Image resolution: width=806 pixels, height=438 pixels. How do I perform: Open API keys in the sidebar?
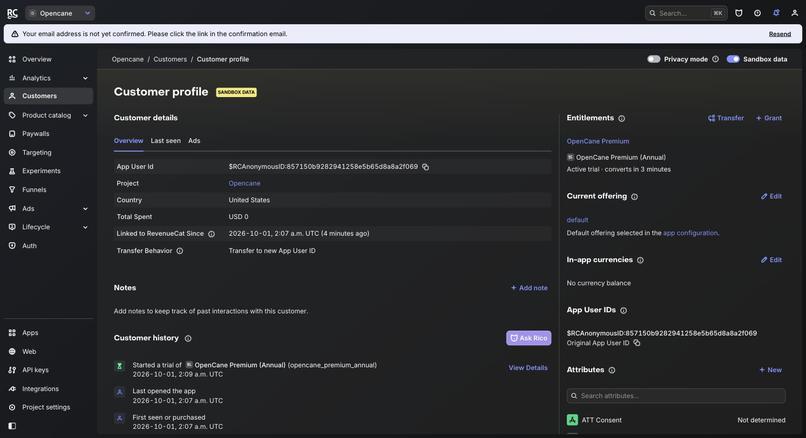48,370
